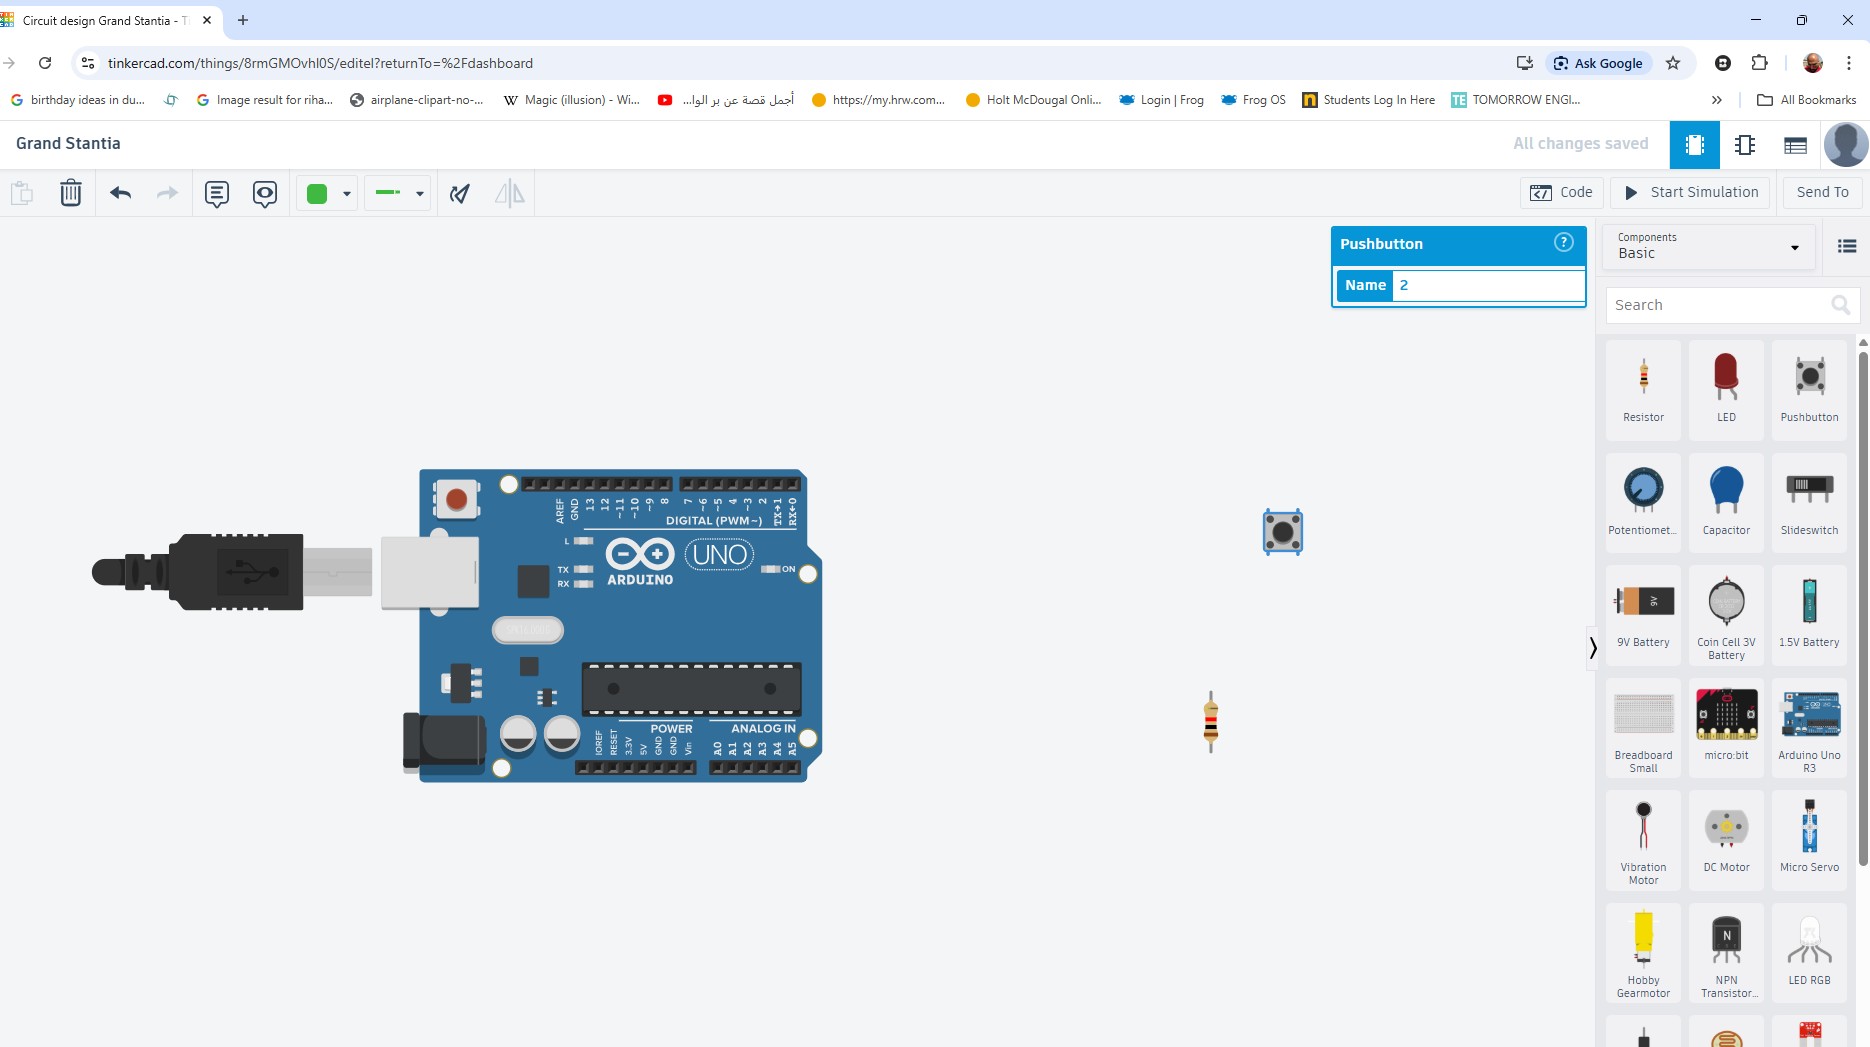Select the NPN Transistor component
The width and height of the screenshot is (1870, 1047).
pyautogui.click(x=1726, y=953)
